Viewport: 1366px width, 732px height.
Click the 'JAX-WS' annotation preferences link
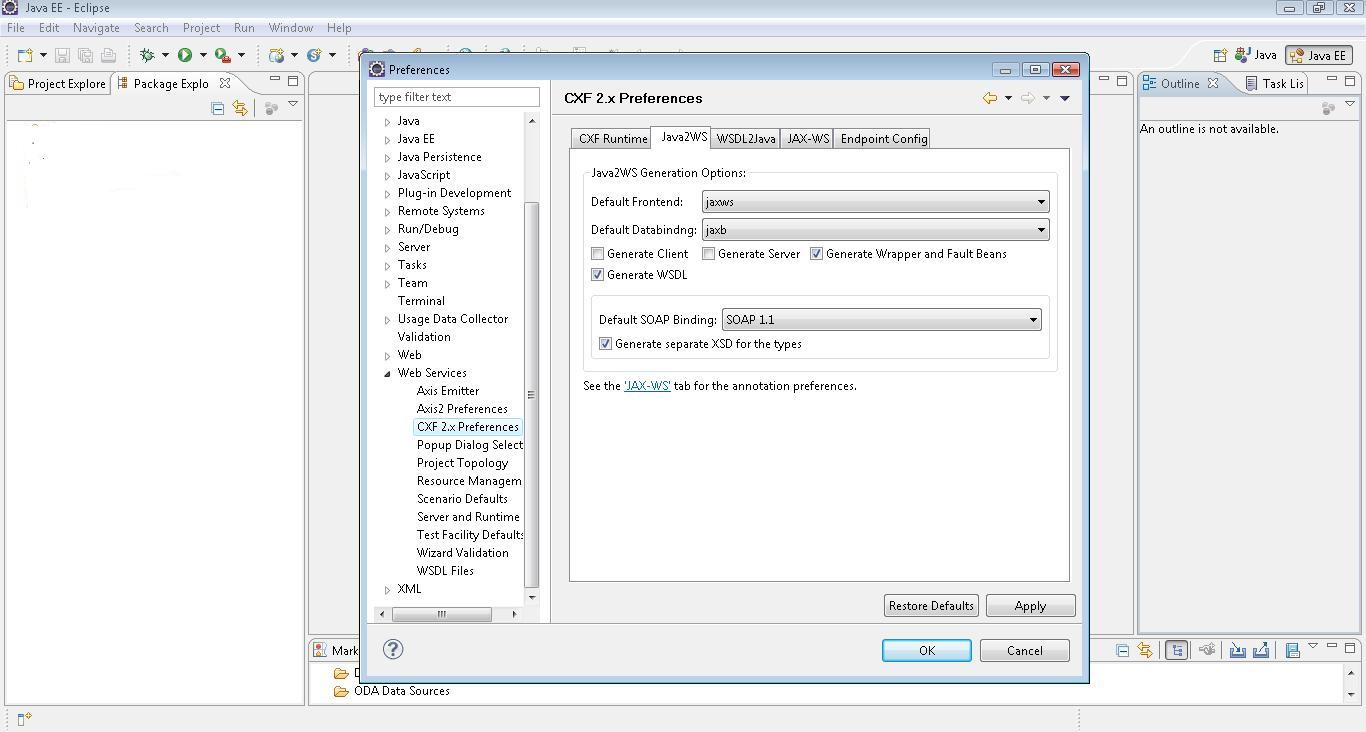coord(646,385)
